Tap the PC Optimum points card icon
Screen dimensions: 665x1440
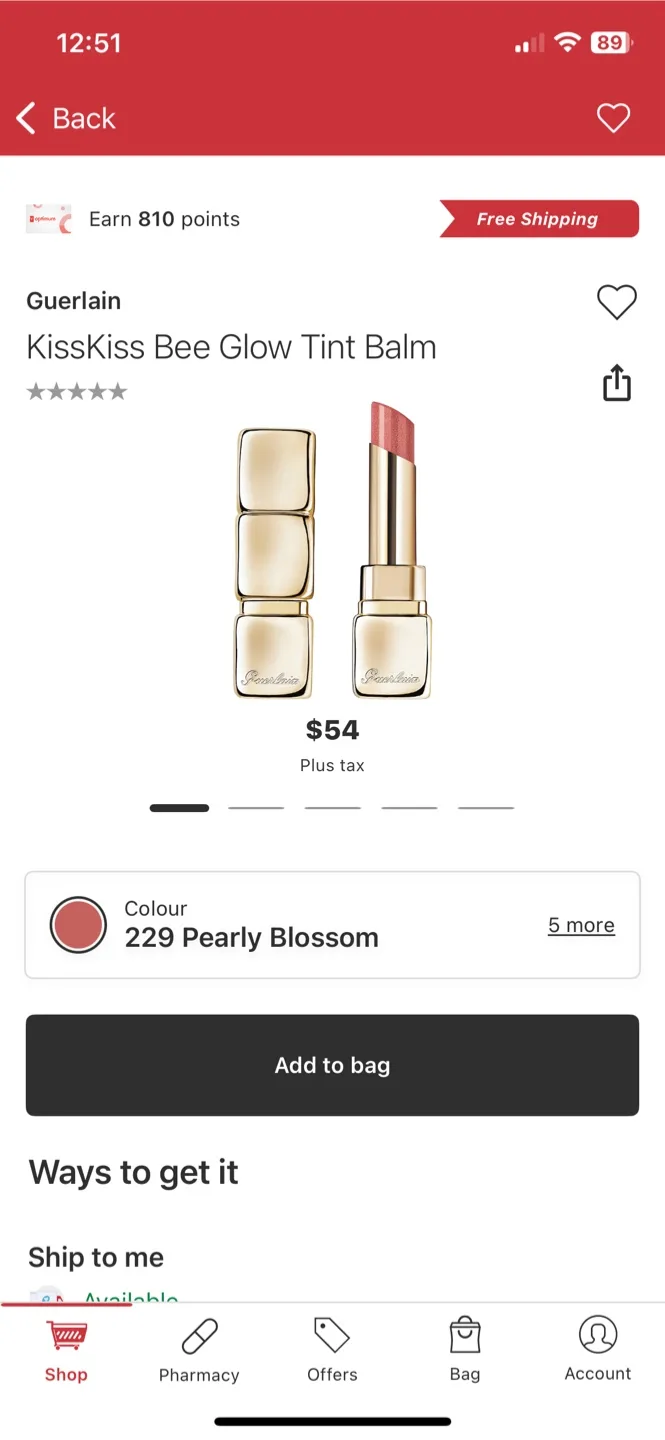[48, 218]
